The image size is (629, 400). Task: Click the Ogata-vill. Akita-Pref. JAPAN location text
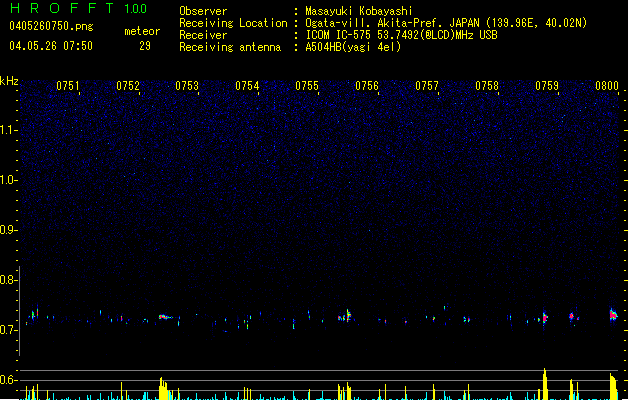pos(446,23)
